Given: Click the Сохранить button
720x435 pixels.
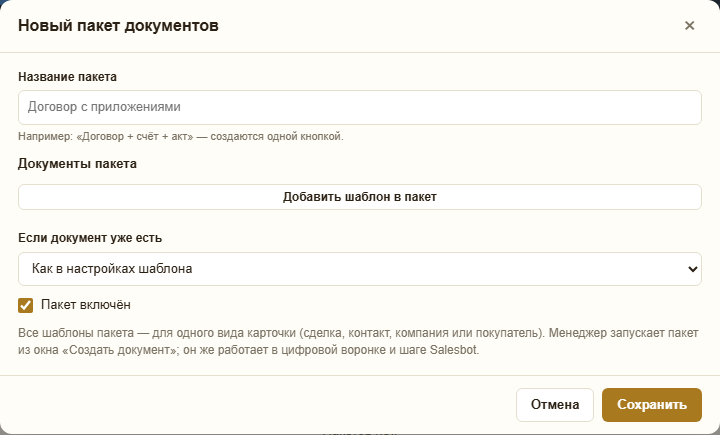Looking at the screenshot, I should pyautogui.click(x=652, y=405).
